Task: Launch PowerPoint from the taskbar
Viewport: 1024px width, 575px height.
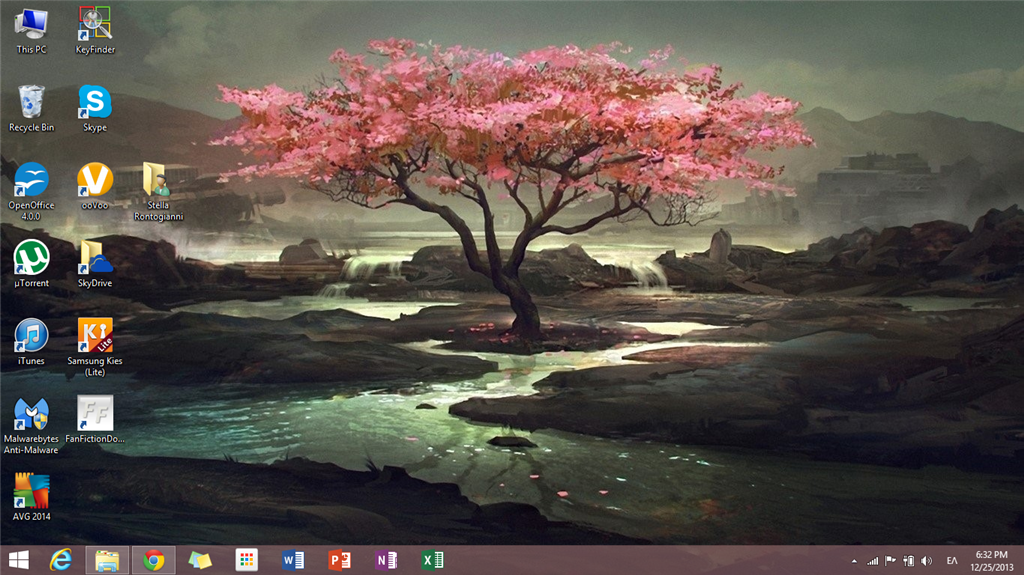Action: tap(340, 560)
